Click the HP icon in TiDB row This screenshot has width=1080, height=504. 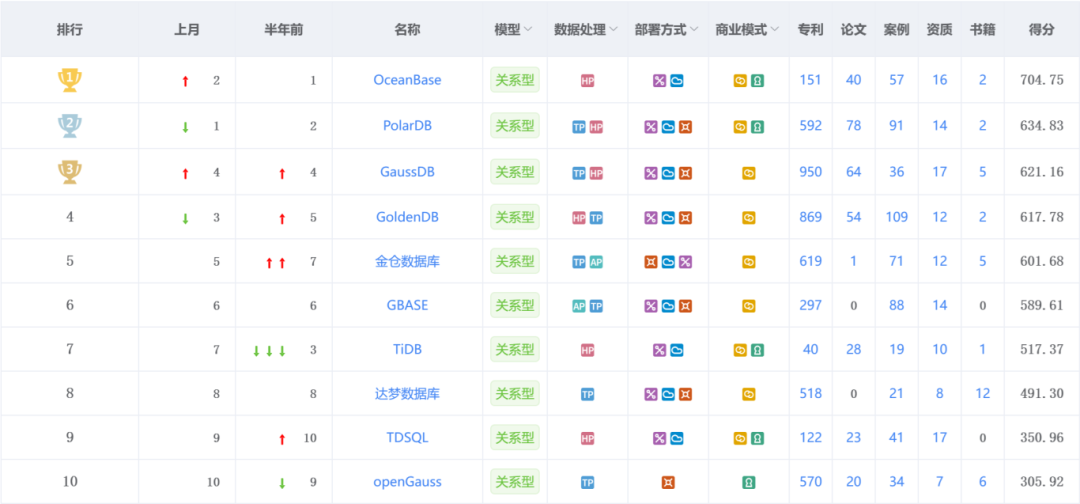point(588,350)
